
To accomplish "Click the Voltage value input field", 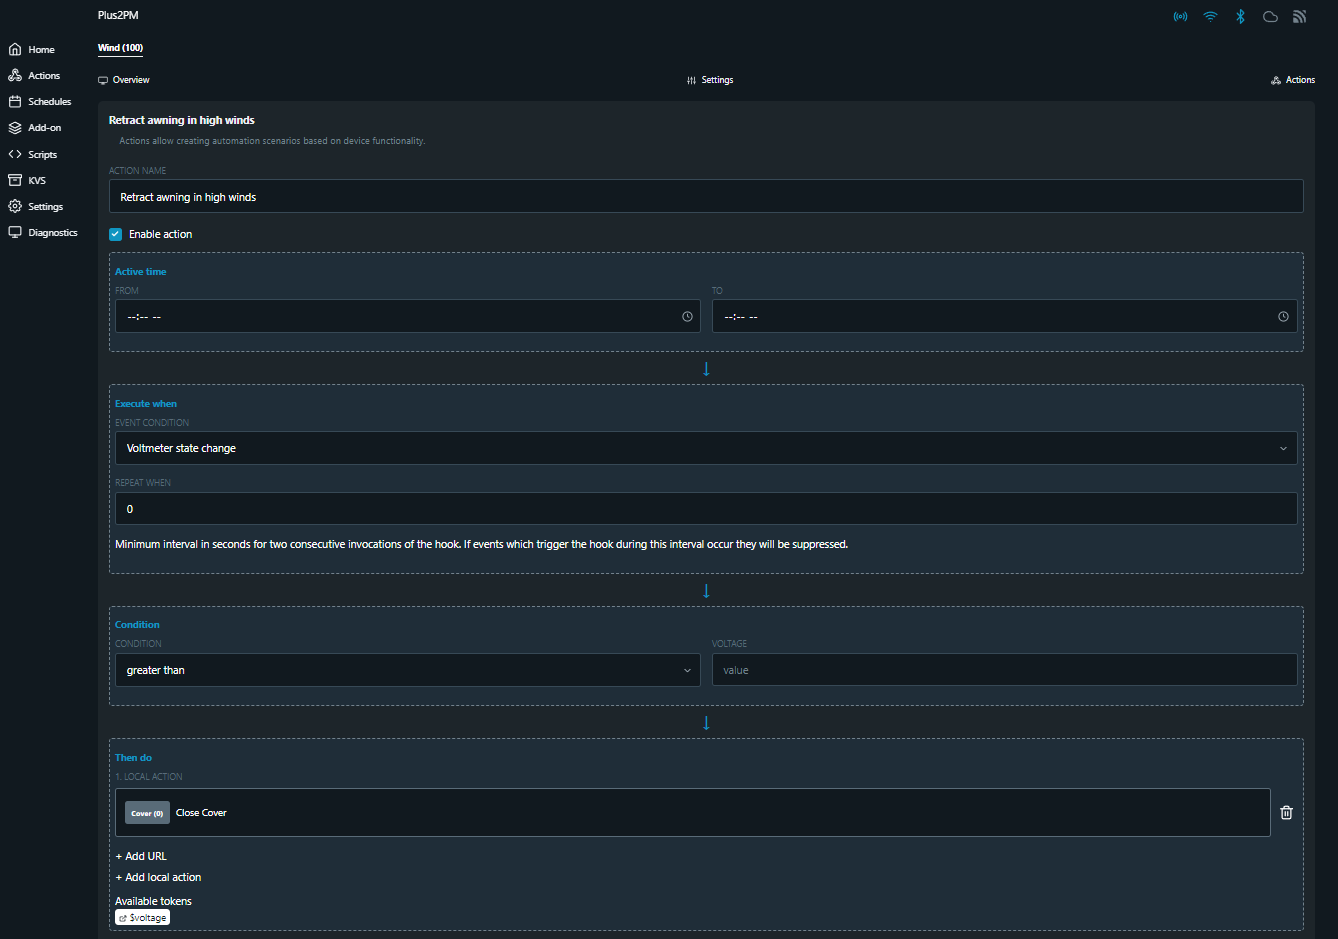I will pos(1004,670).
